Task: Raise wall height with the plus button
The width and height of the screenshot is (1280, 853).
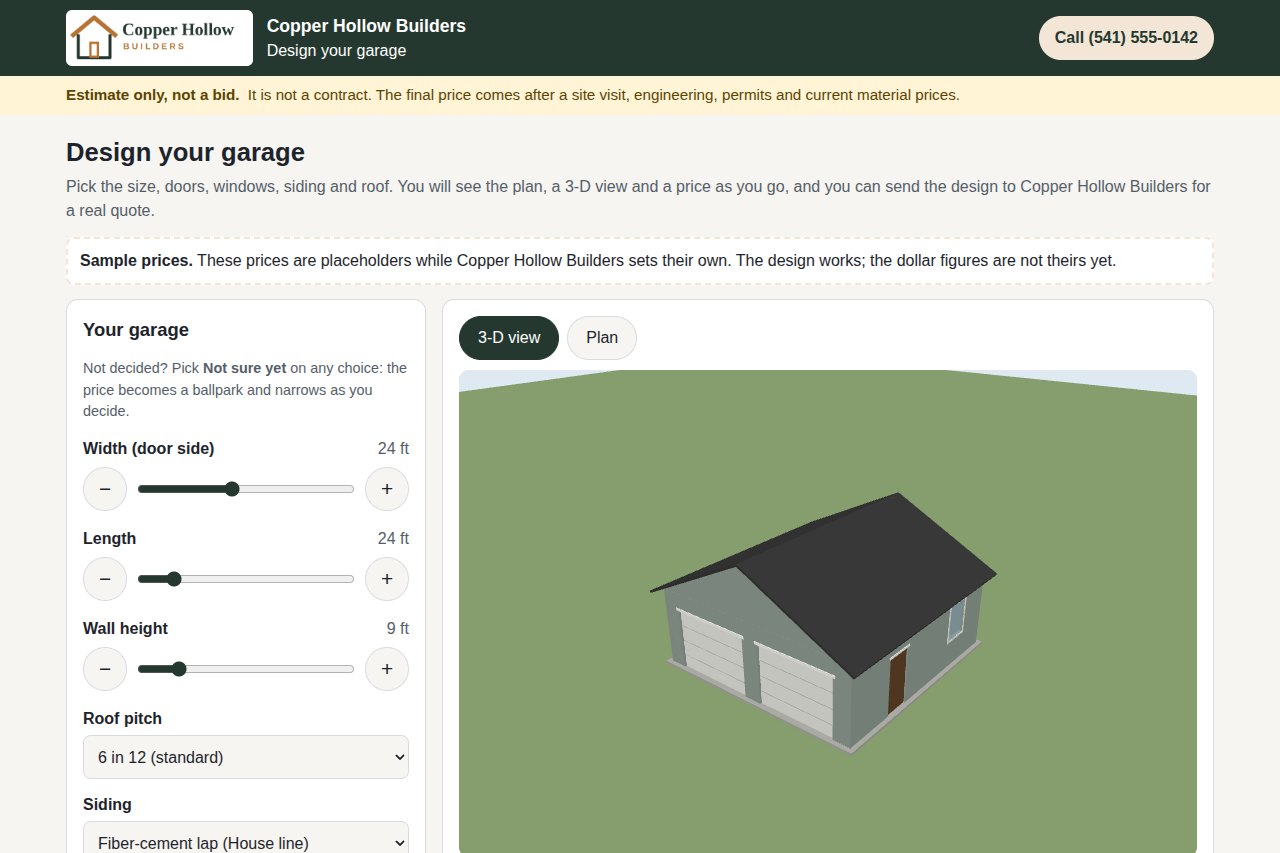Action: point(387,669)
